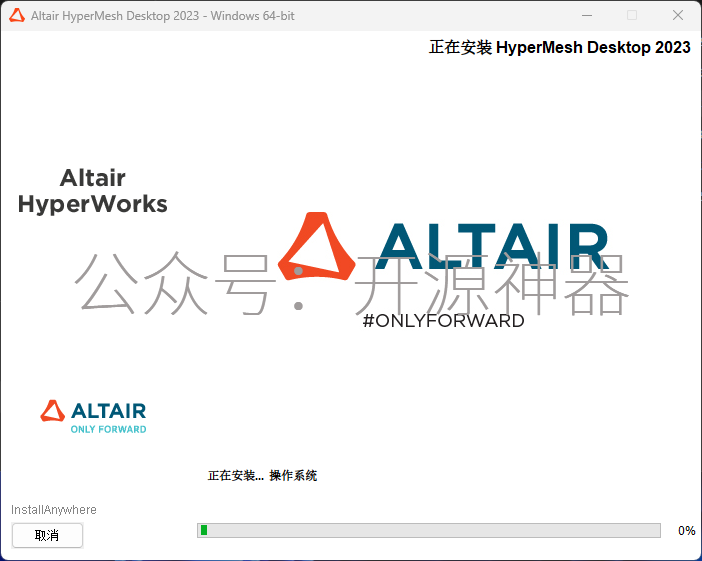Screen dimensions: 702x561
Task: Click the installation progress bar
Action: pyautogui.click(x=428, y=530)
